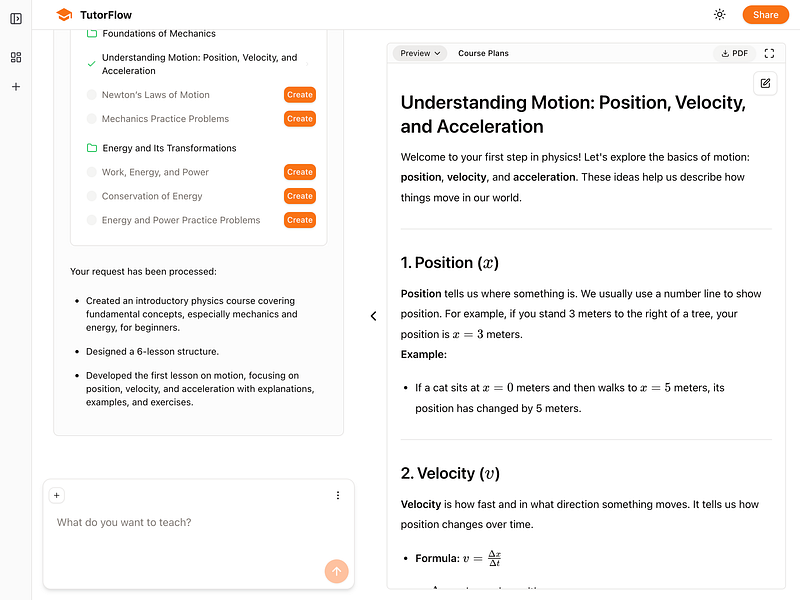This screenshot has width=800, height=600.
Task: Click the Share button
Action: (765, 14)
